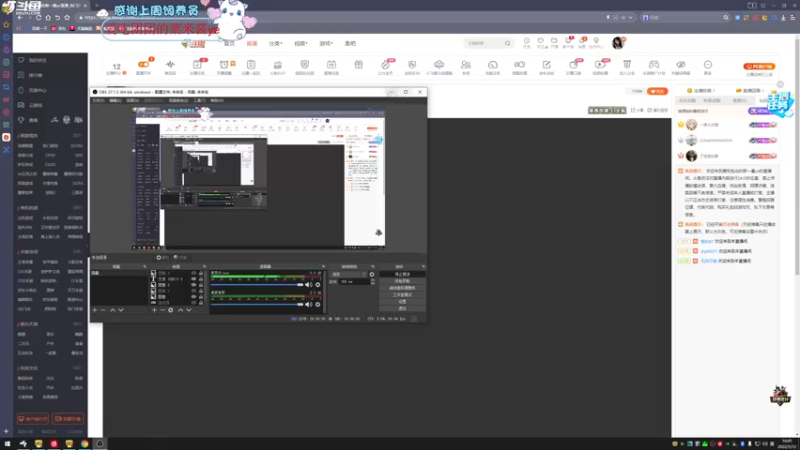The width and height of the screenshot is (800, 450).
Task: Adjust the 麦克风/Aux volume slider
Action: coord(257,285)
